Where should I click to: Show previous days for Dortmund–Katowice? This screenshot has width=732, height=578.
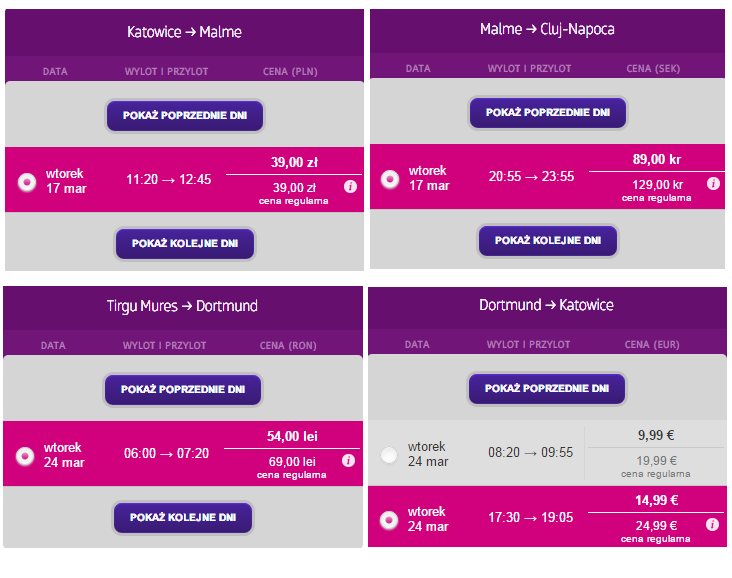click(x=547, y=388)
